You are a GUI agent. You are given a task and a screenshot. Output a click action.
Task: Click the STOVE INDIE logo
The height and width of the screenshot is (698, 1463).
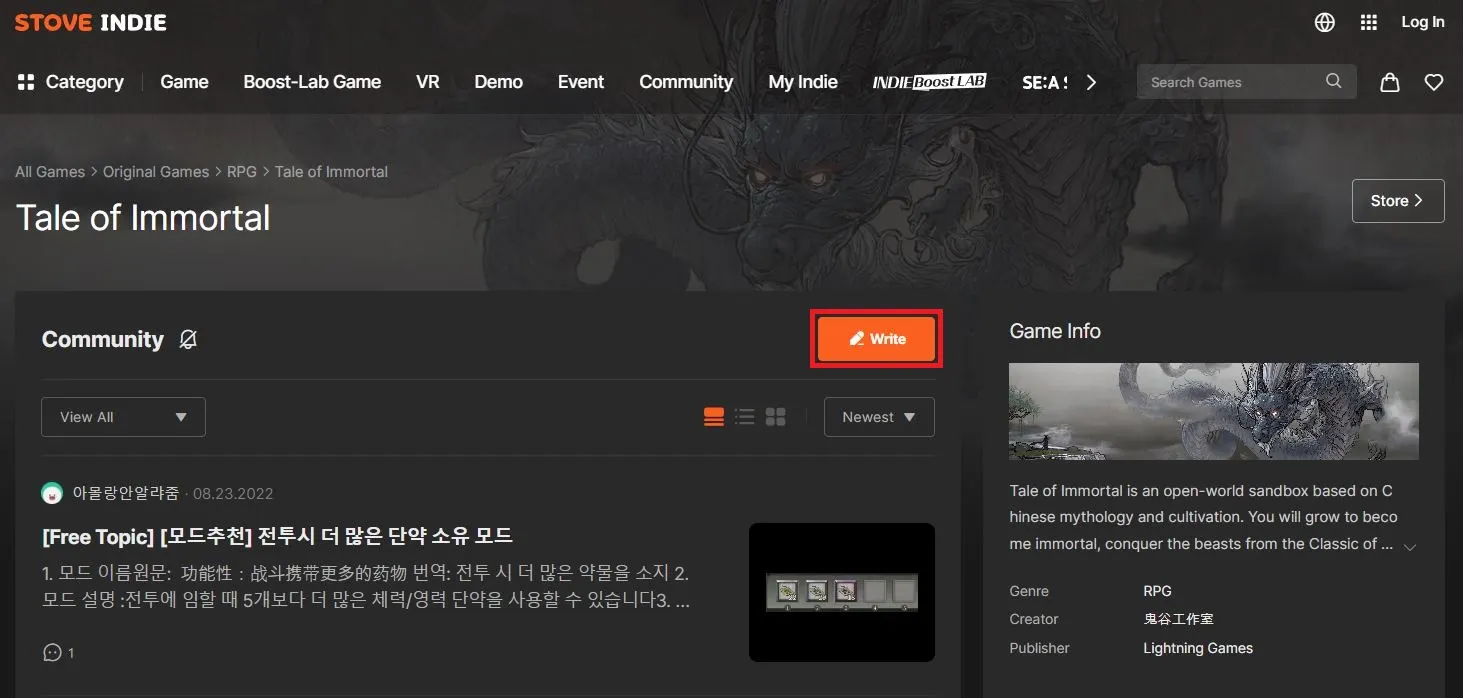click(x=91, y=22)
